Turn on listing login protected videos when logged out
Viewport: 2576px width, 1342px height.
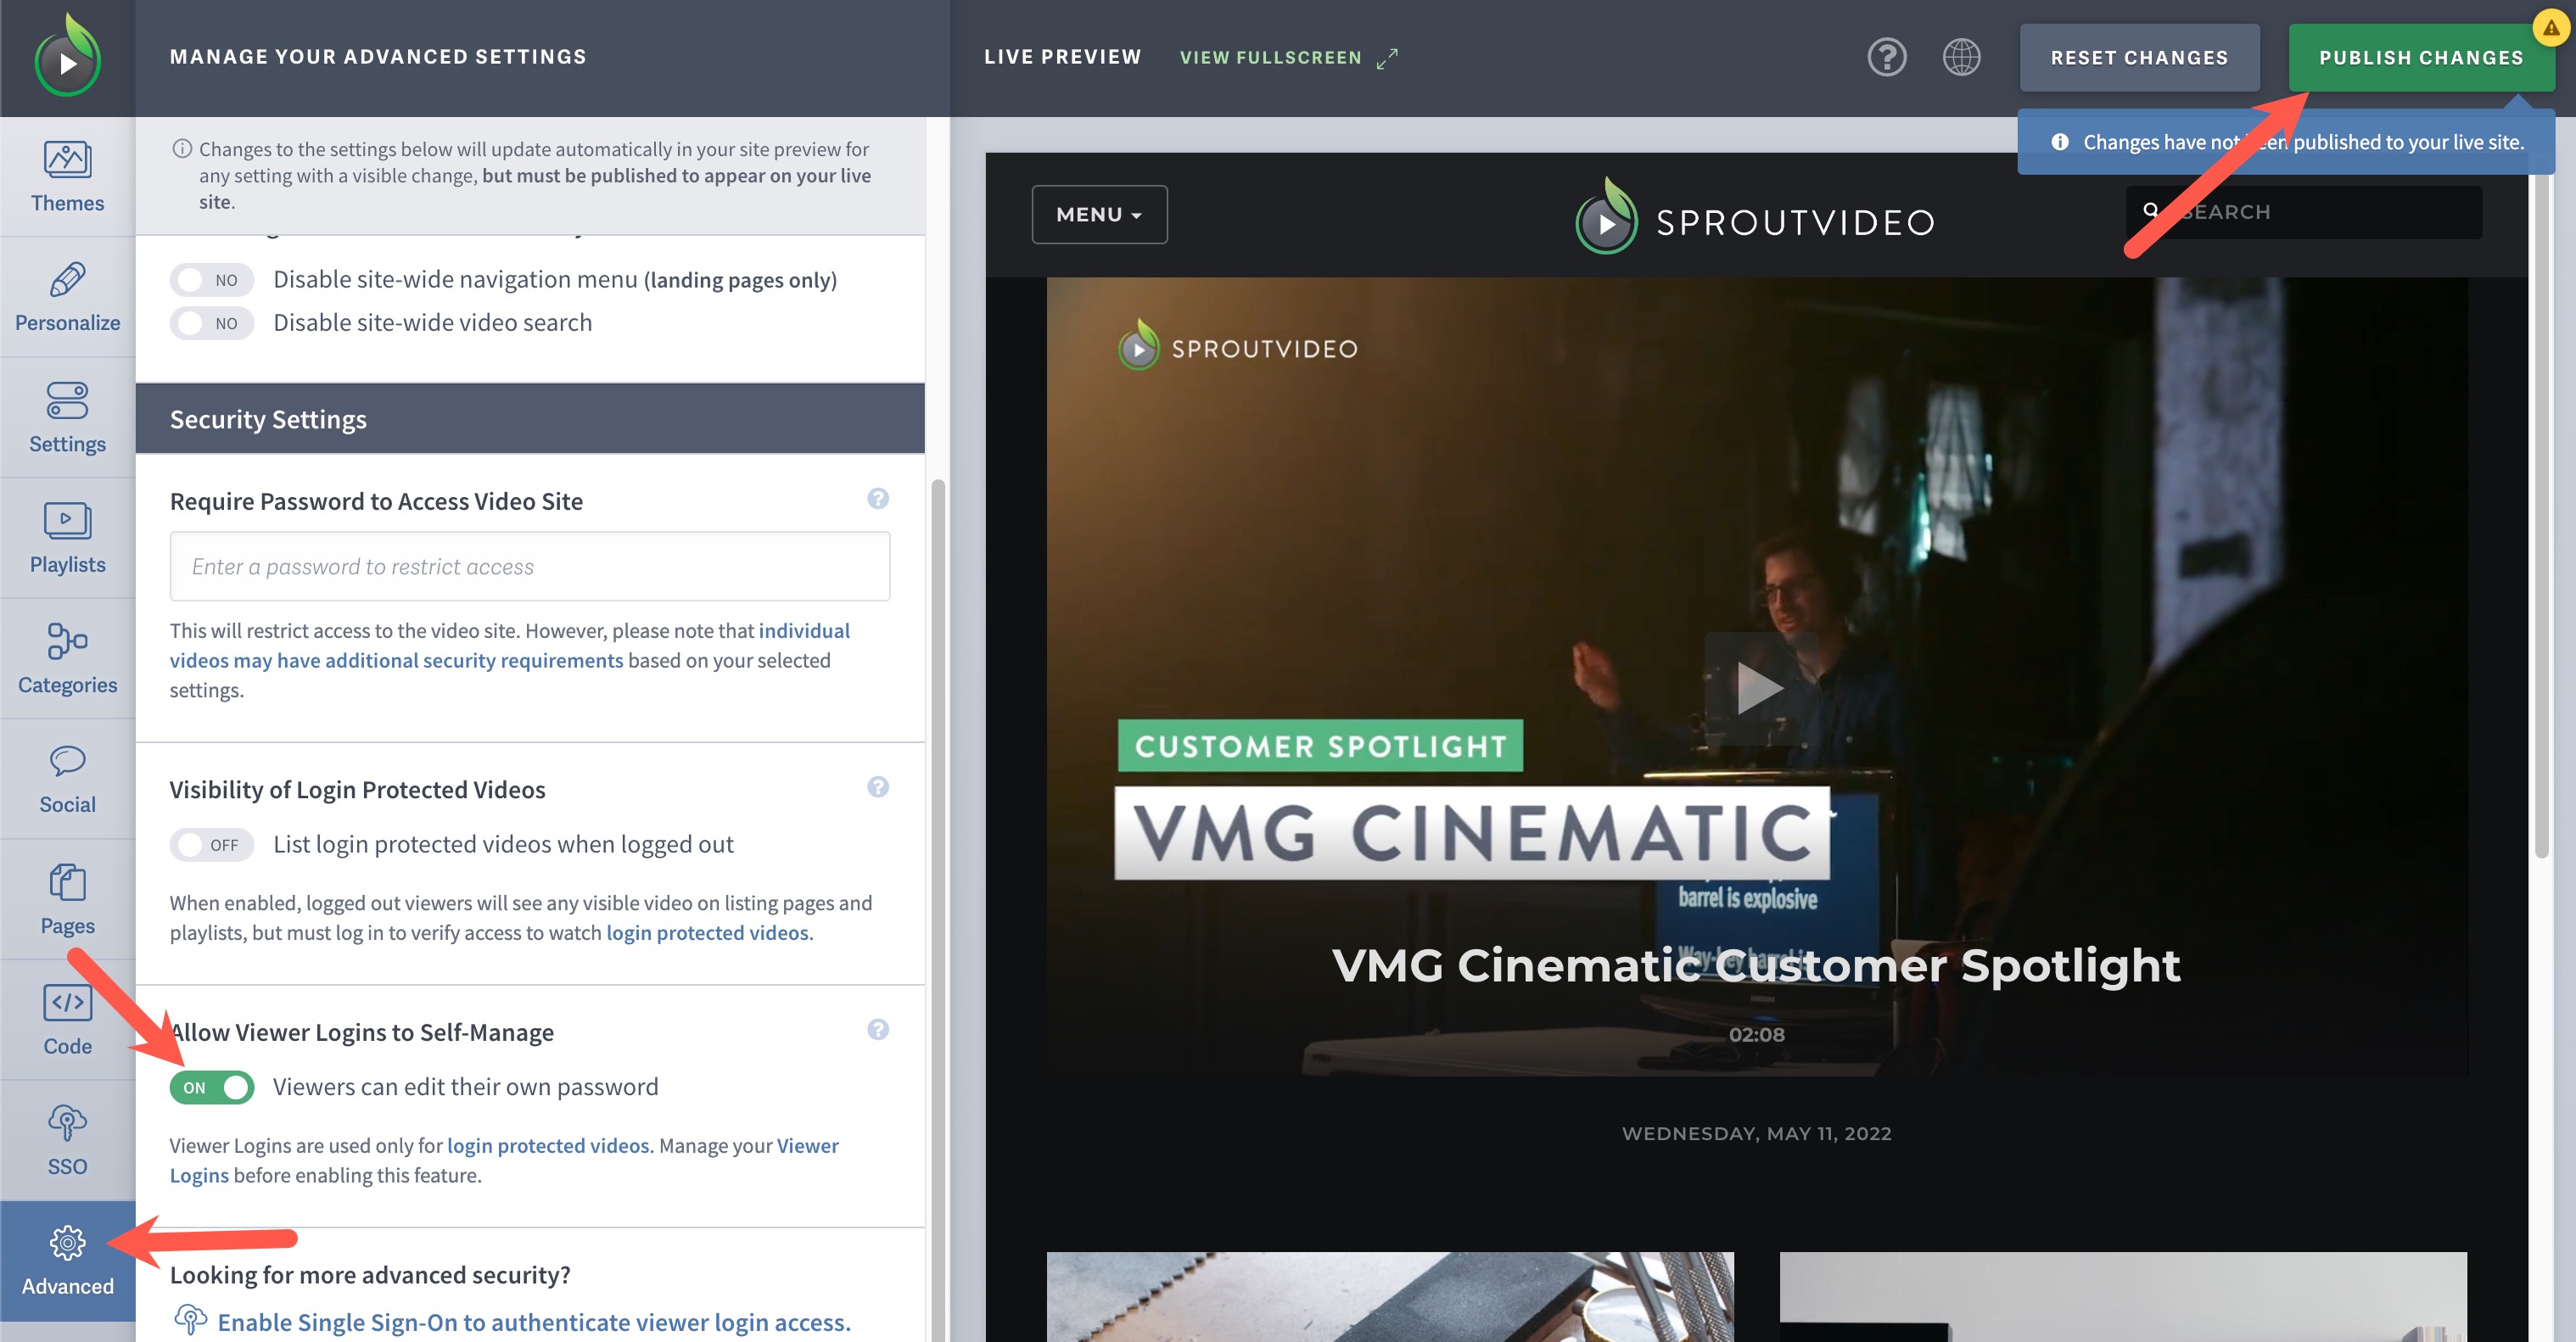click(x=211, y=844)
